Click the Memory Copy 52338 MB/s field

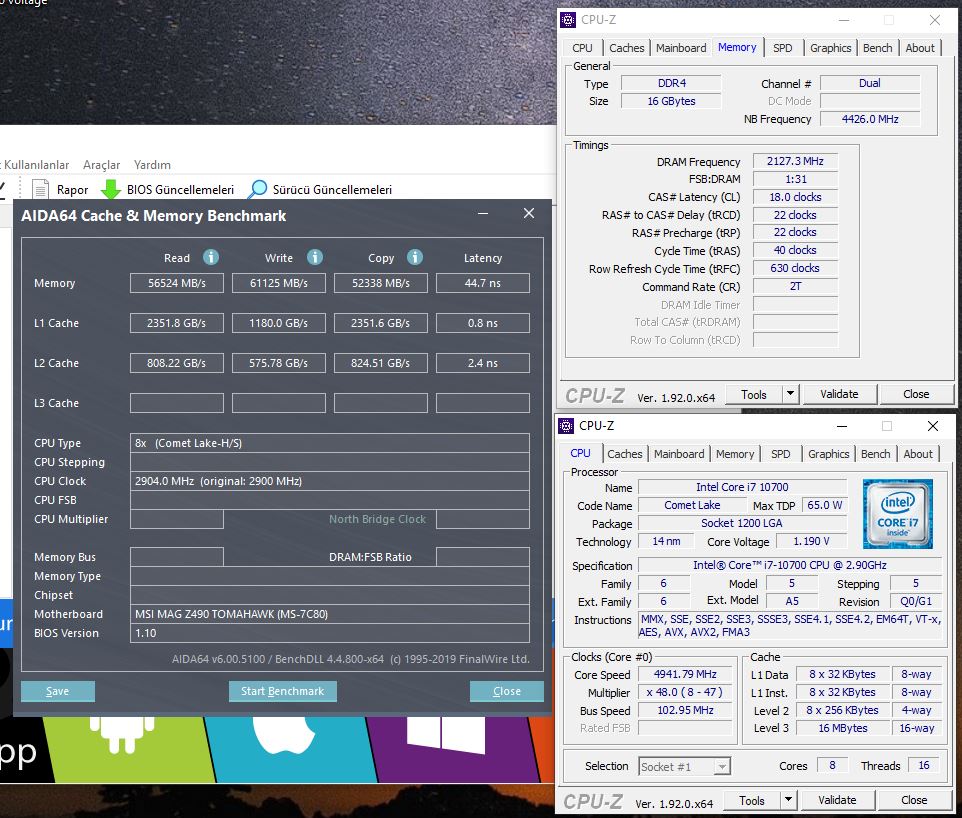pos(380,283)
